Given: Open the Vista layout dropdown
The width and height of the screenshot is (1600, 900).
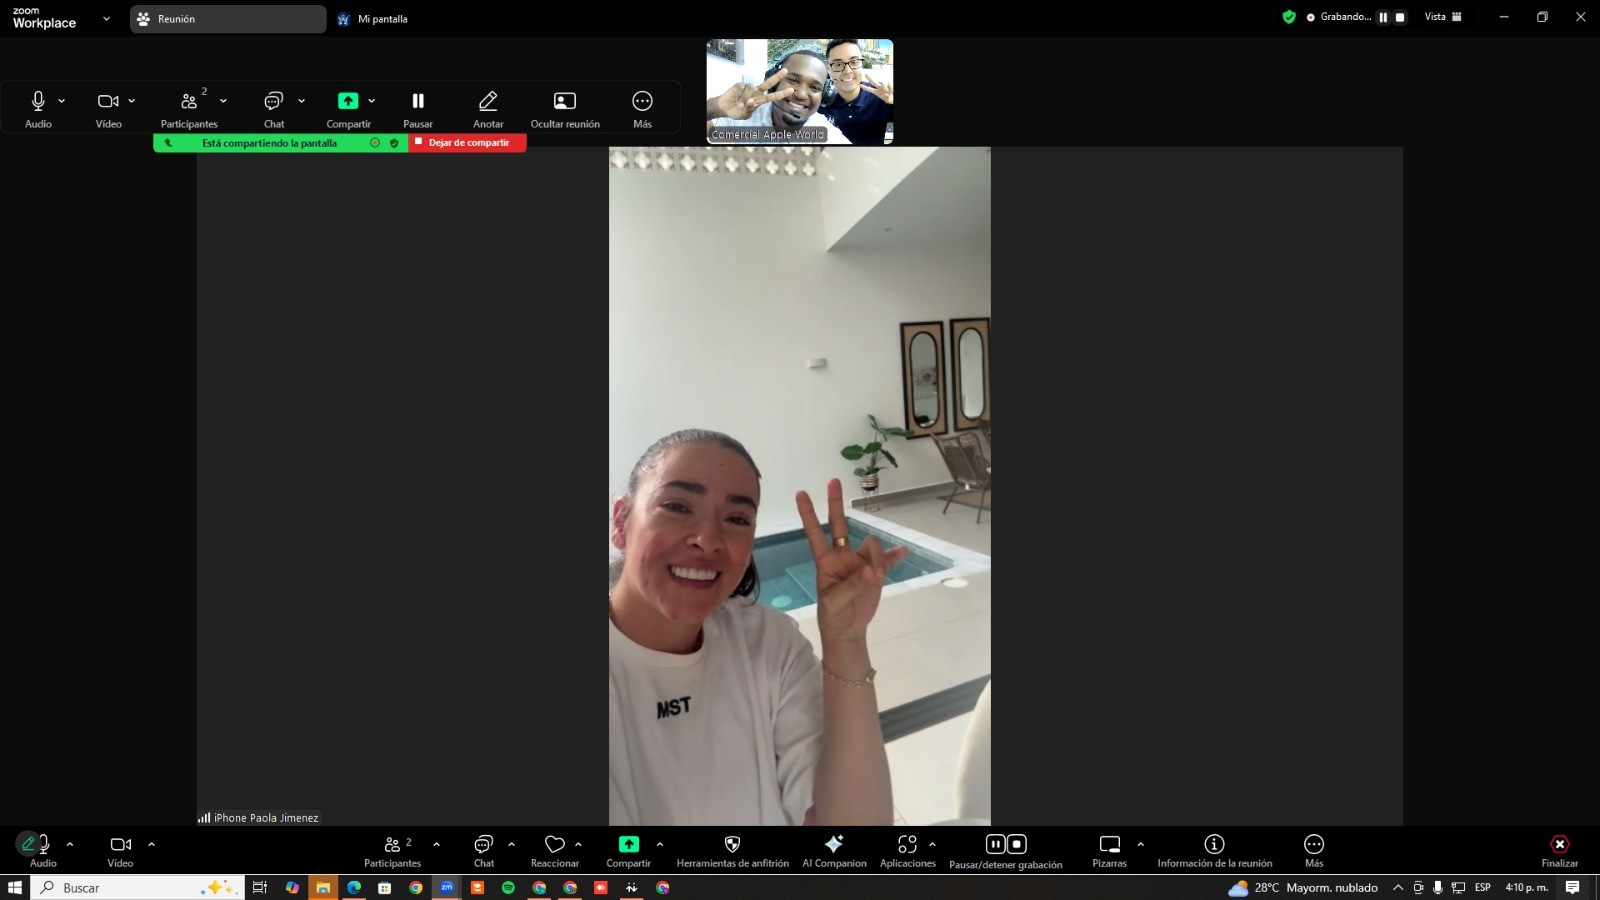Looking at the screenshot, I should click(x=1443, y=17).
